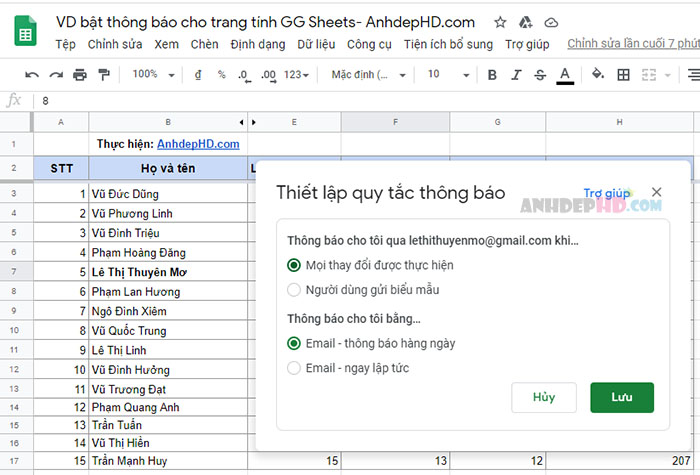The image size is (700, 475).
Task: Select the 'Họ và tên' header cell
Action: (168, 168)
